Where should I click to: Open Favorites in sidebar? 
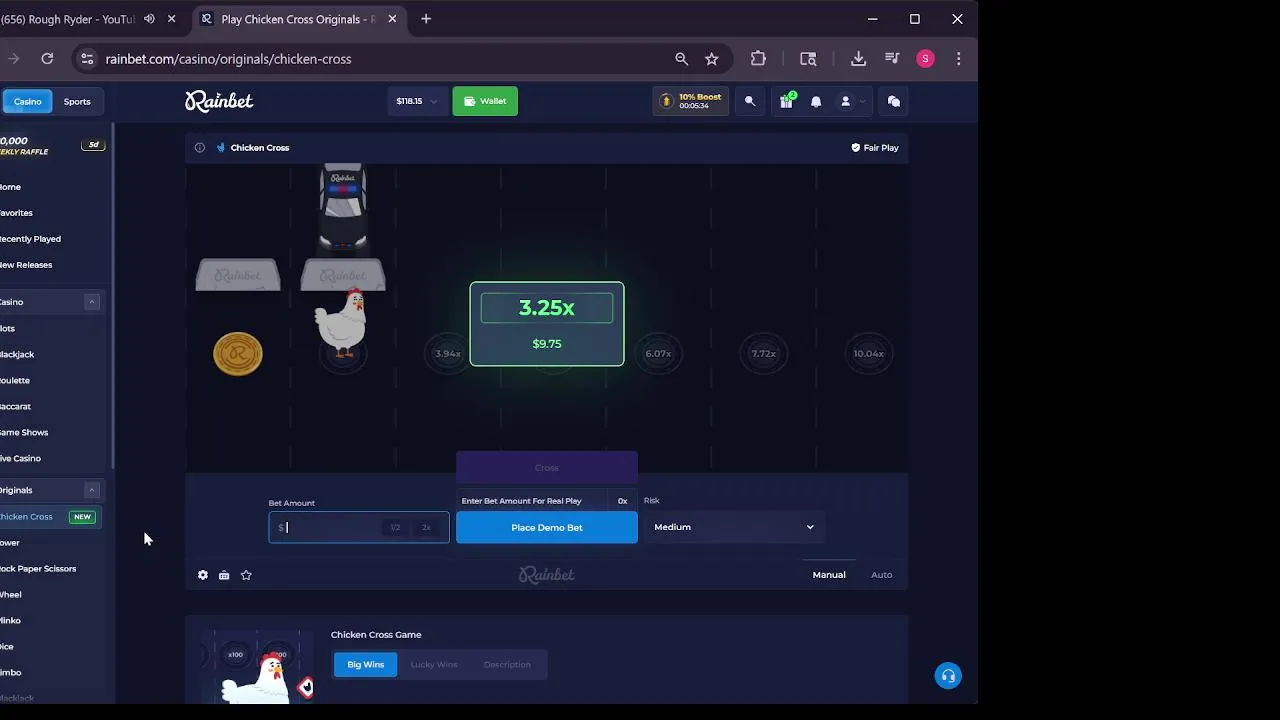click(16, 213)
